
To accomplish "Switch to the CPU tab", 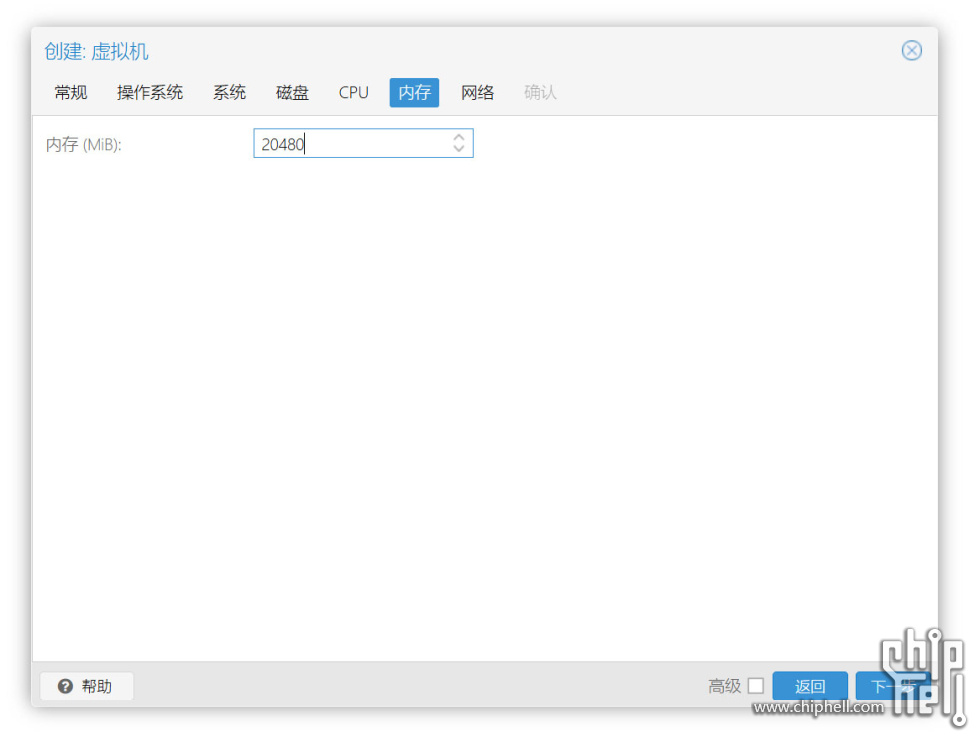I will [x=354, y=93].
